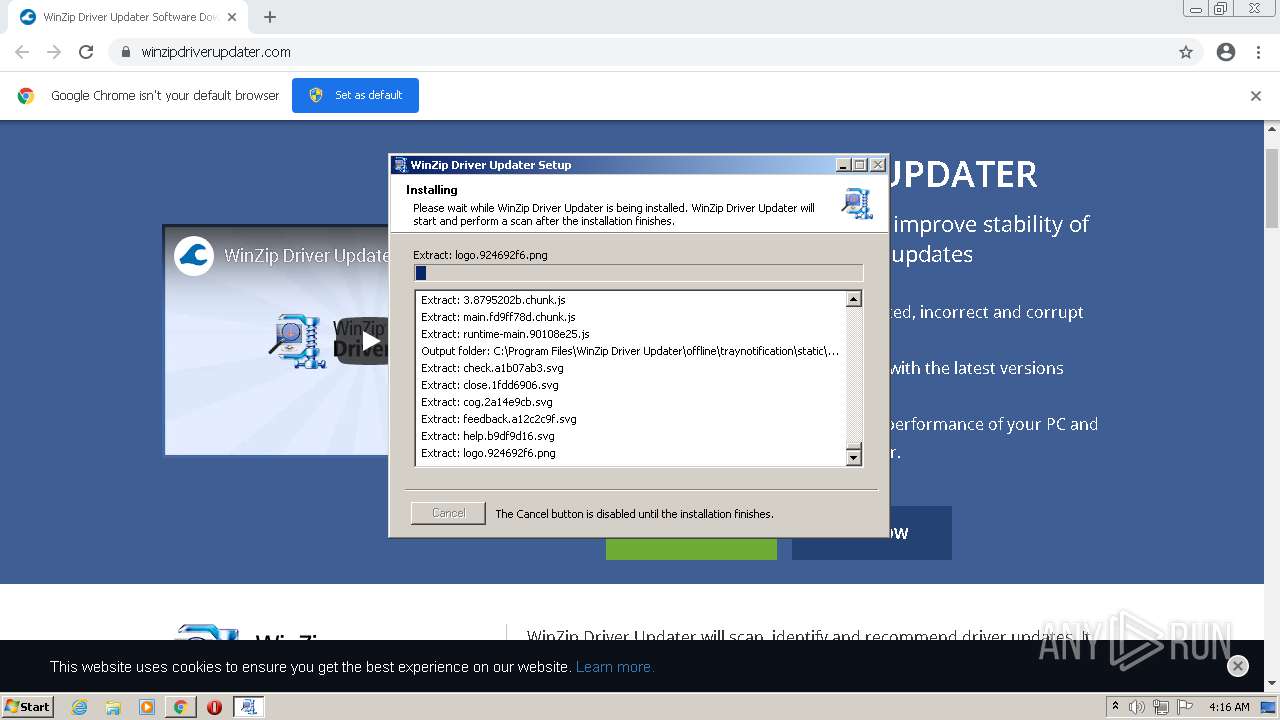Click the red security icon in taskbar

point(214,707)
